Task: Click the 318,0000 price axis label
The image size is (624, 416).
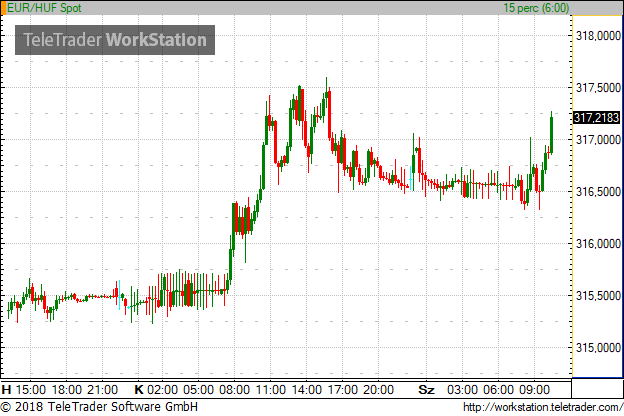Action: (x=598, y=36)
